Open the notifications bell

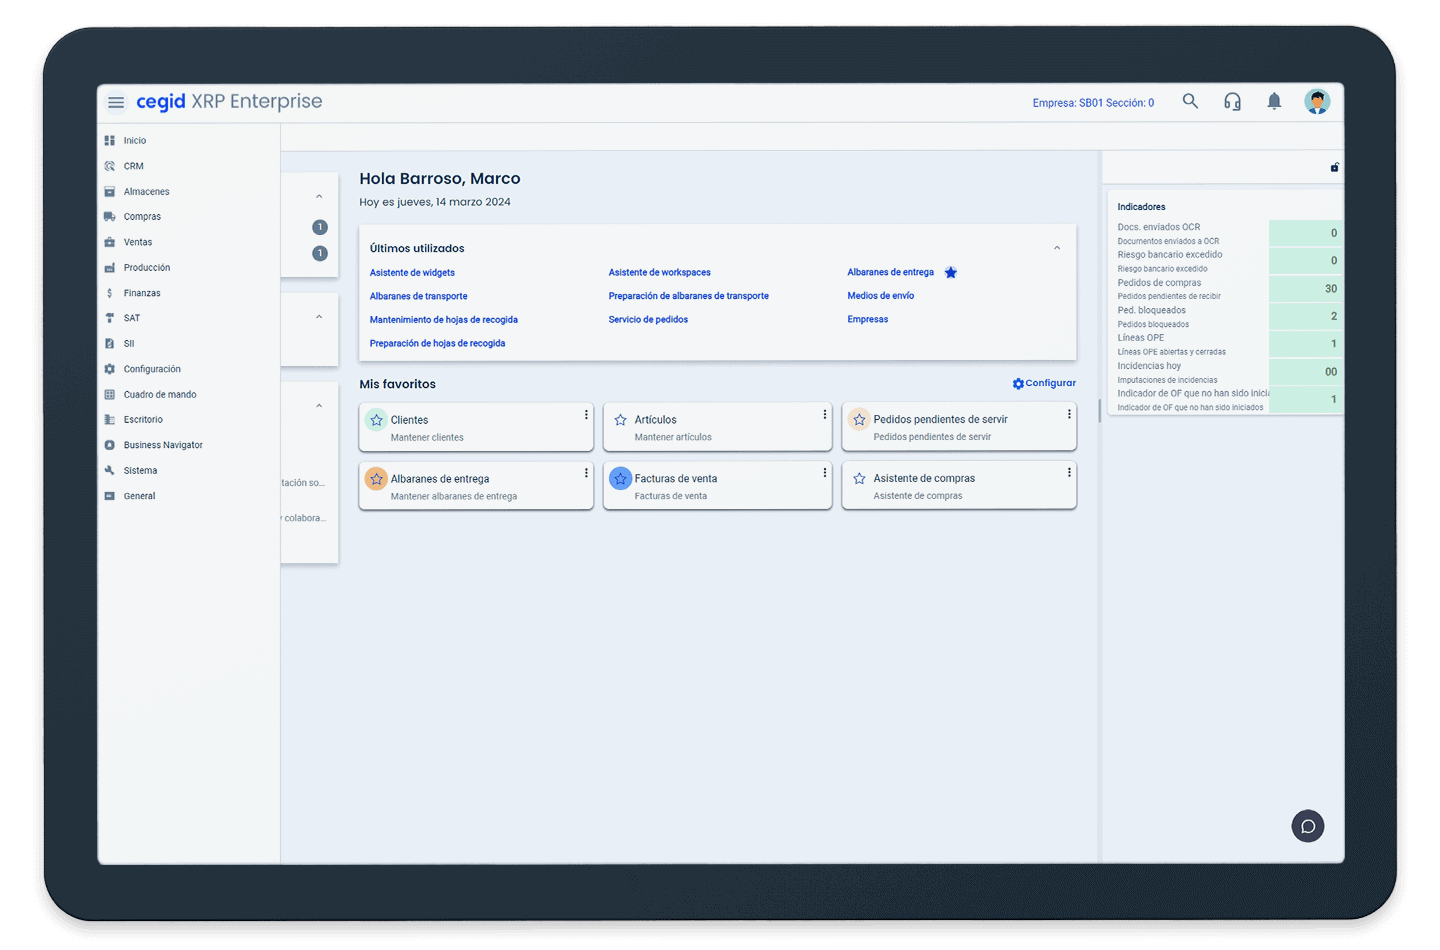point(1274,101)
